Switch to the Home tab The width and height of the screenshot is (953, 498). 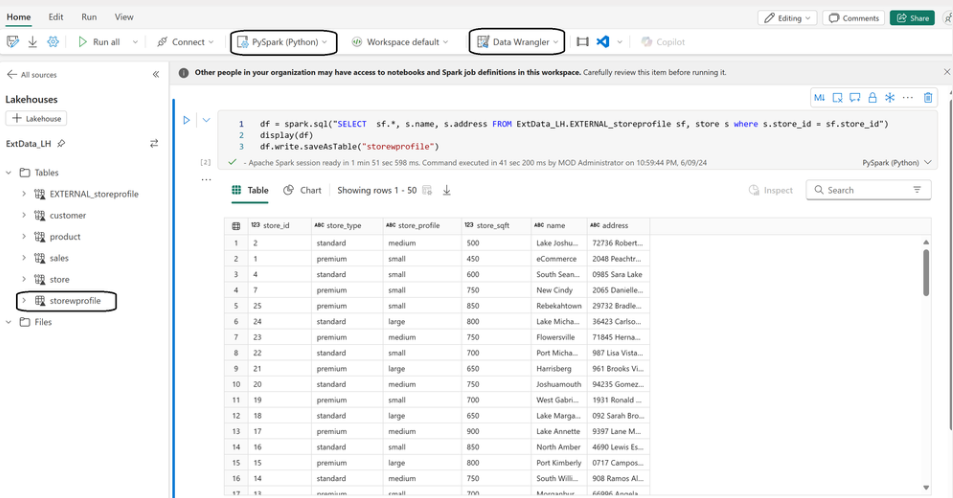pos(18,17)
